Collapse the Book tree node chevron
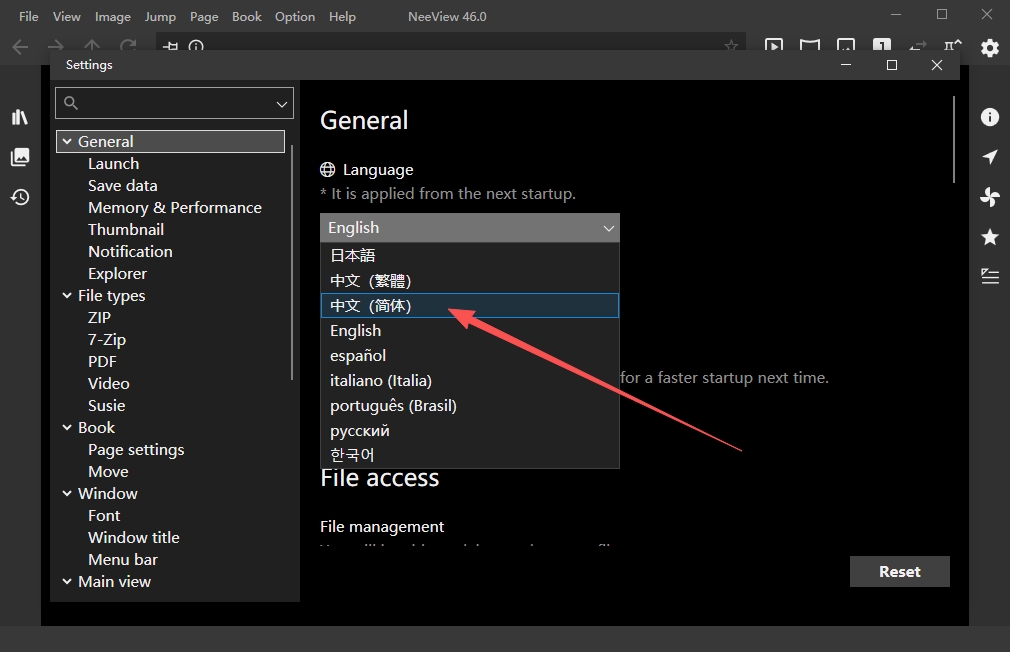 pos(67,427)
